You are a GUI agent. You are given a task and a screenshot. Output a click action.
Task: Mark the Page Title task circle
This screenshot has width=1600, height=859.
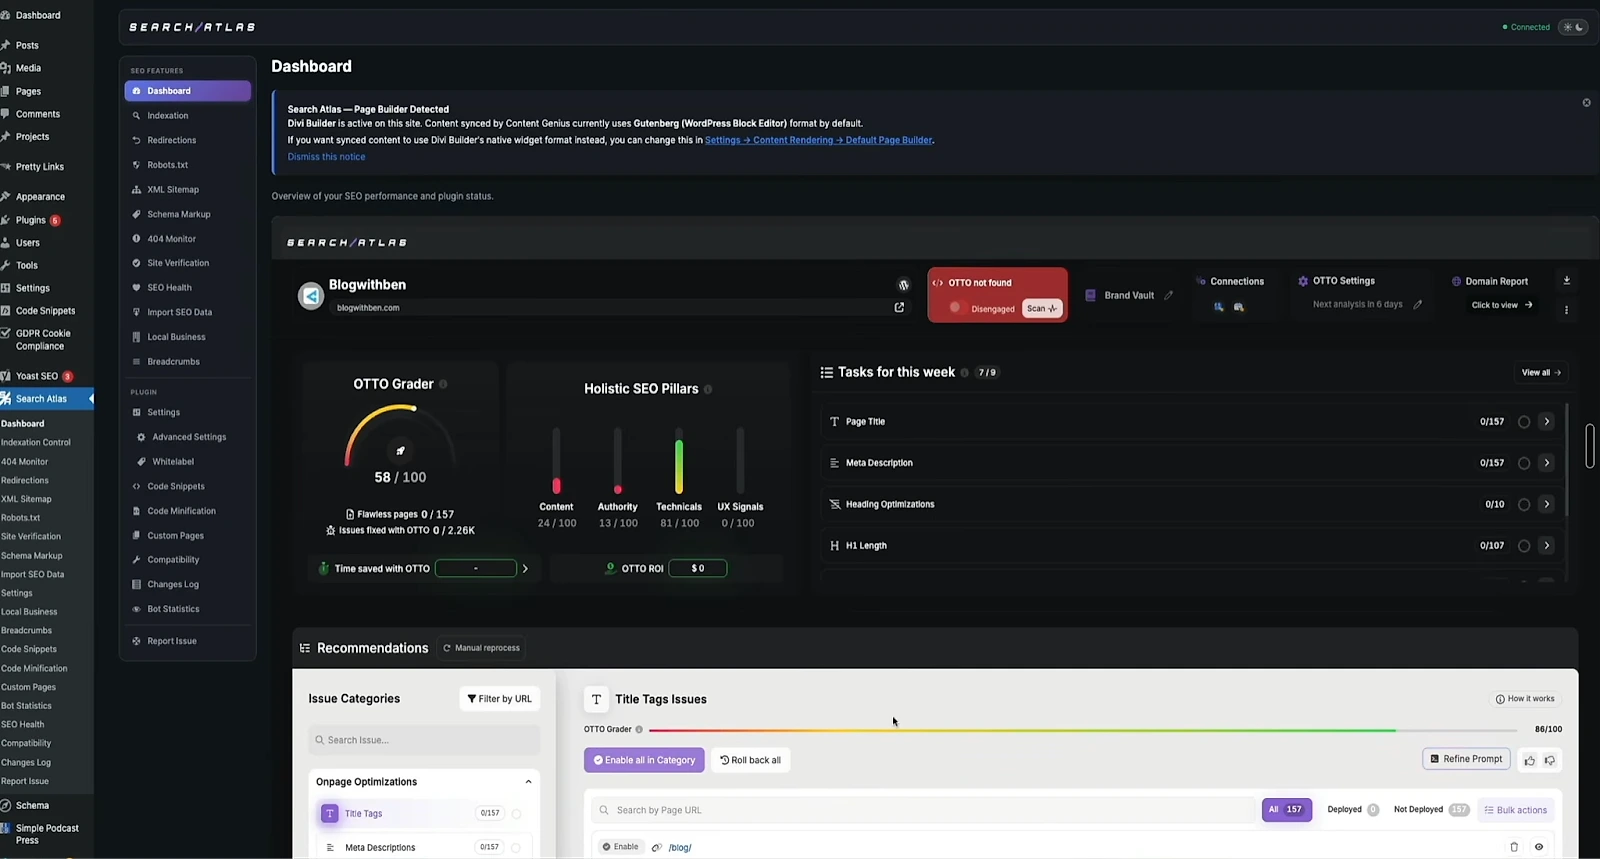1524,422
